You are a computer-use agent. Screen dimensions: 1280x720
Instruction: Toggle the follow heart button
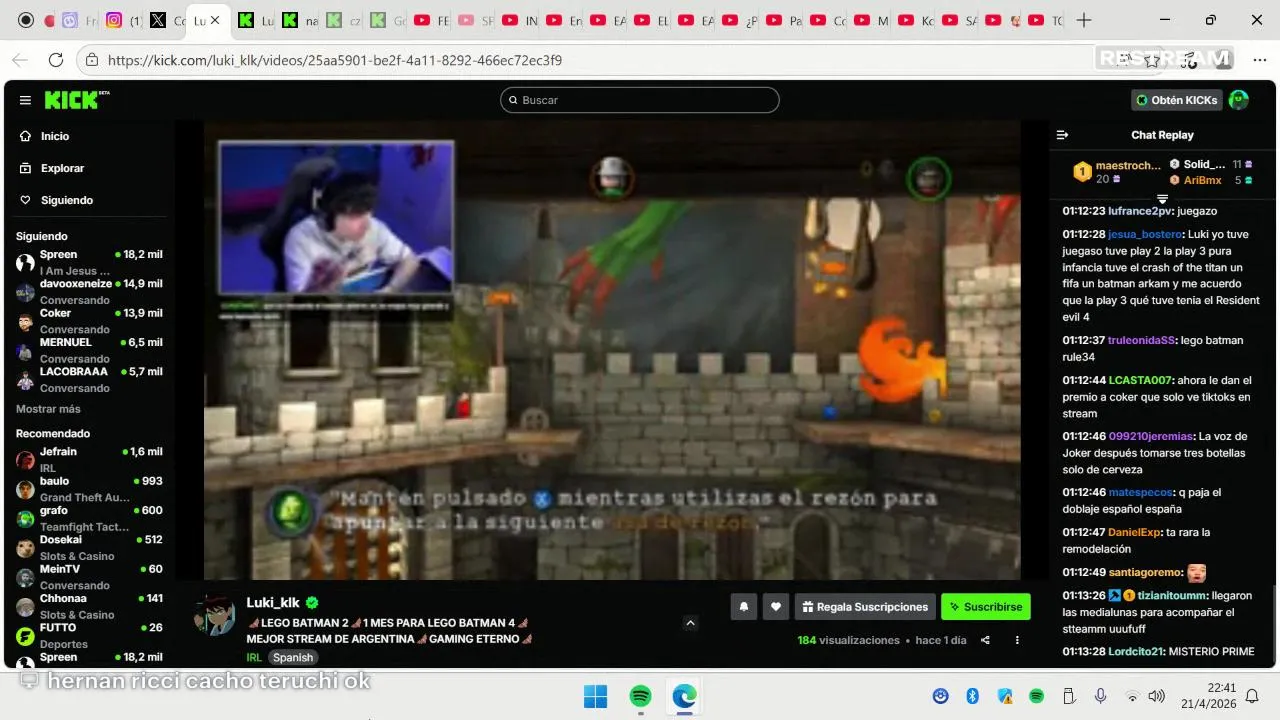point(775,606)
